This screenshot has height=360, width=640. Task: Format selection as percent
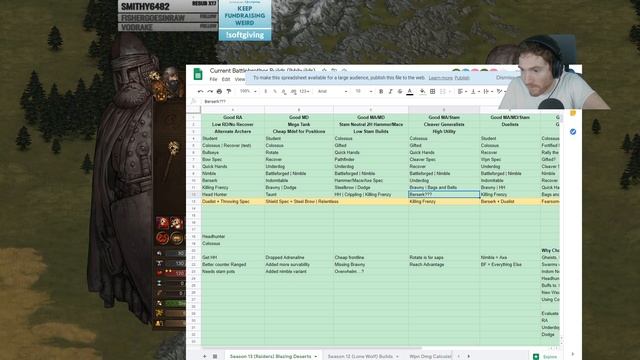[275, 91]
